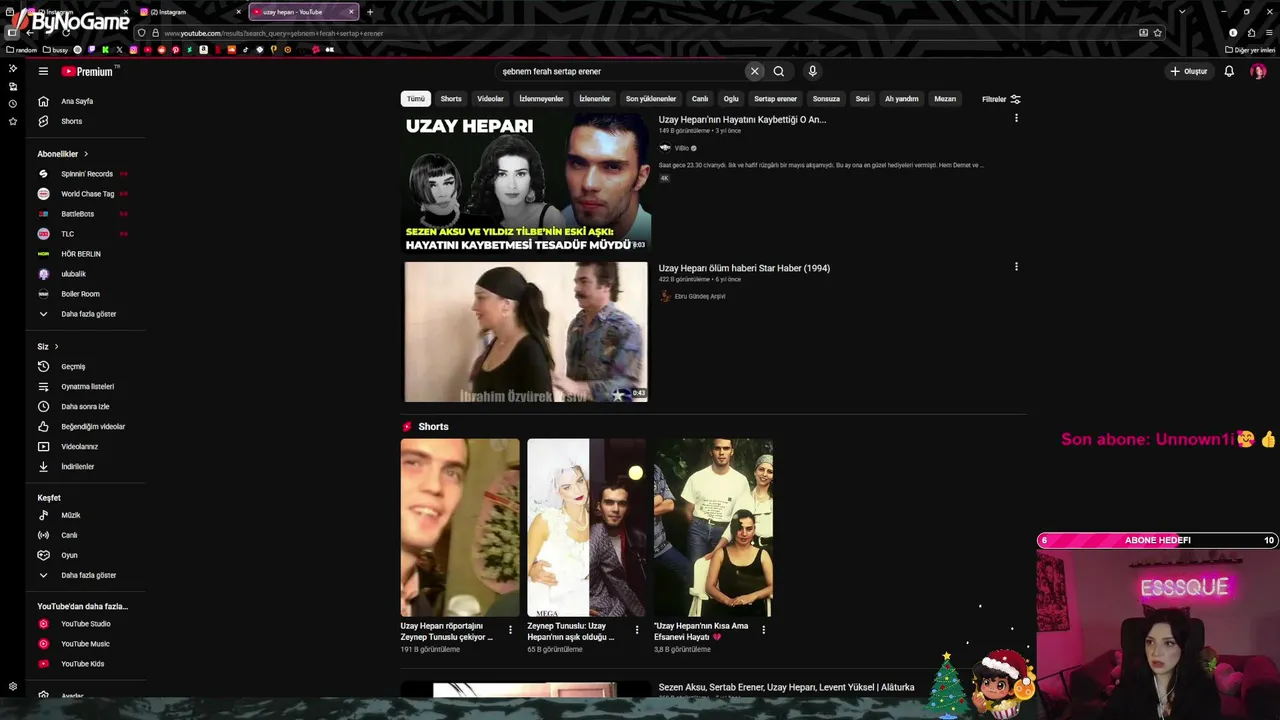Open more options for röportajını Short
The height and width of the screenshot is (720, 1280).
pos(510,630)
